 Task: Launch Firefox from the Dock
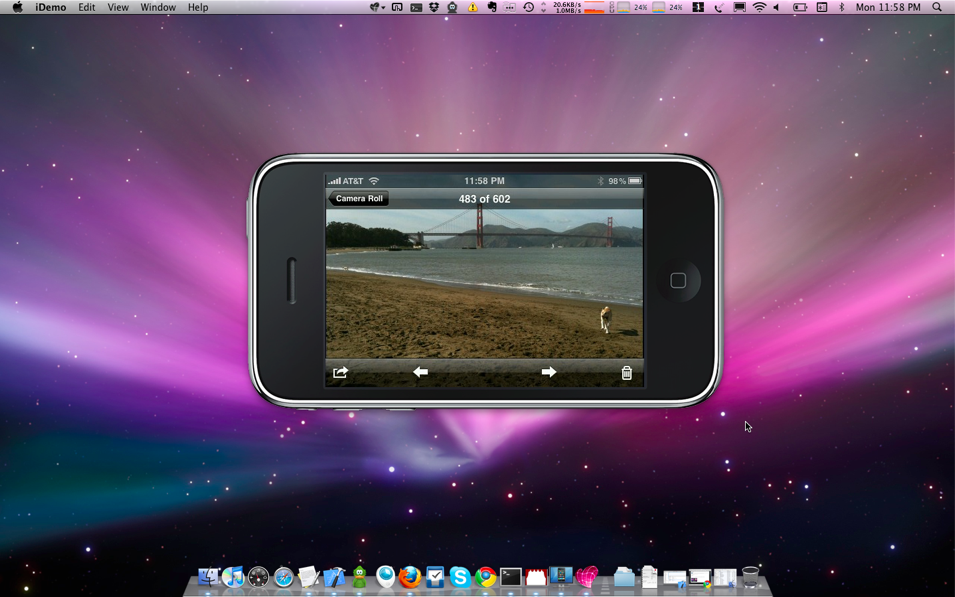point(410,576)
